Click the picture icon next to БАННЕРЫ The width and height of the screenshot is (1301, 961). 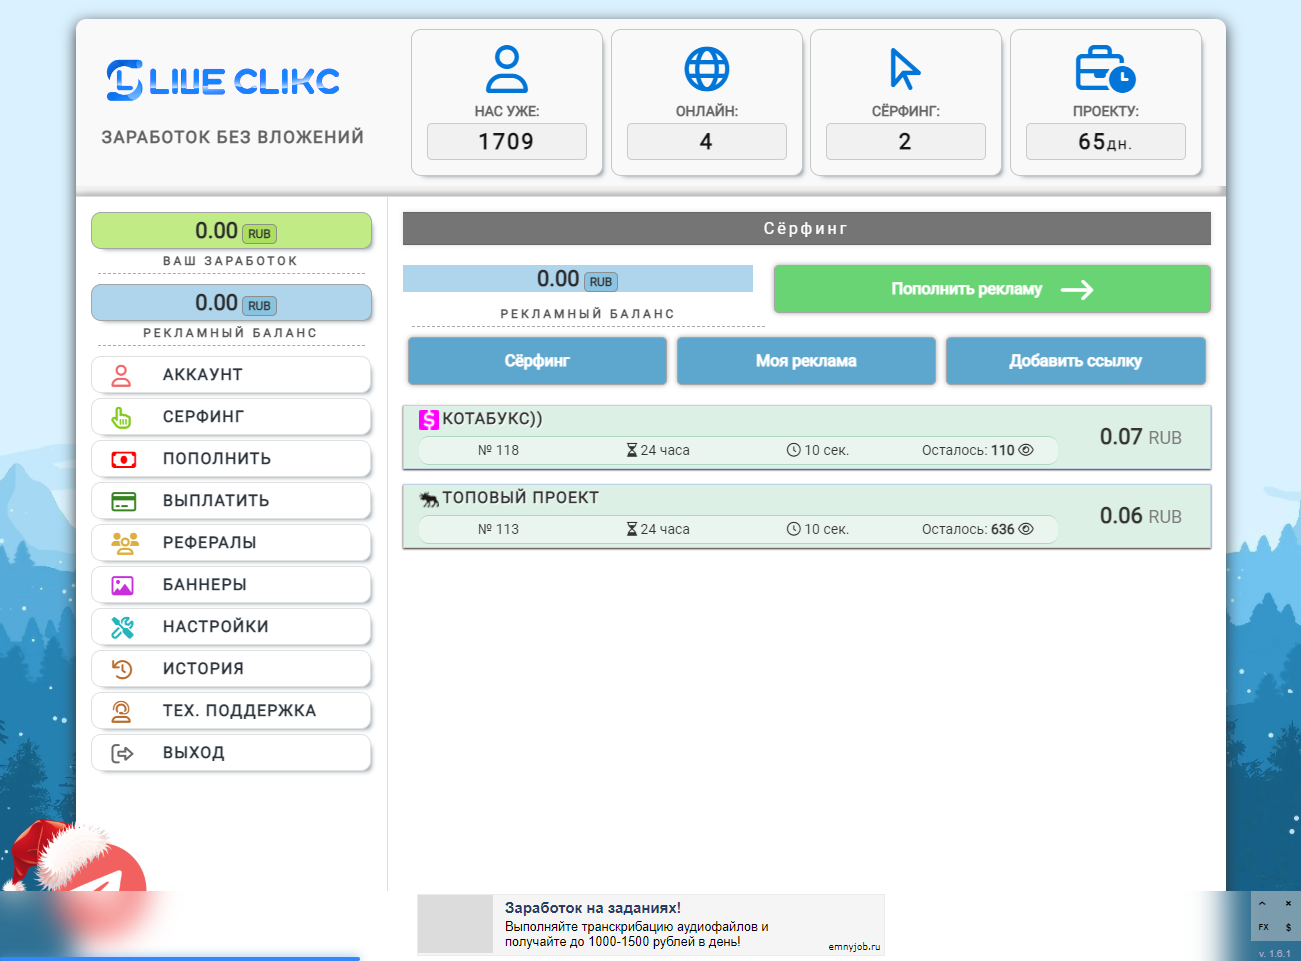[122, 585]
